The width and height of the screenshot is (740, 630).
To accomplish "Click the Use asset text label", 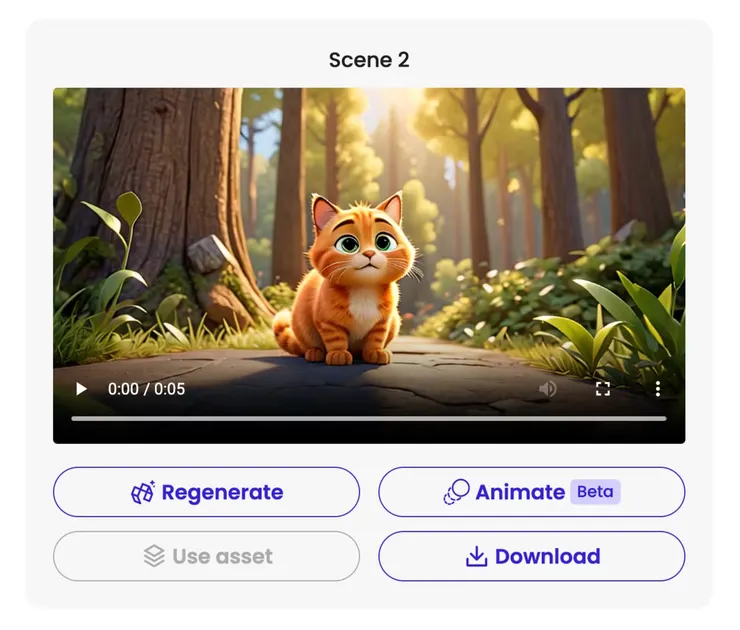I will (222, 556).
